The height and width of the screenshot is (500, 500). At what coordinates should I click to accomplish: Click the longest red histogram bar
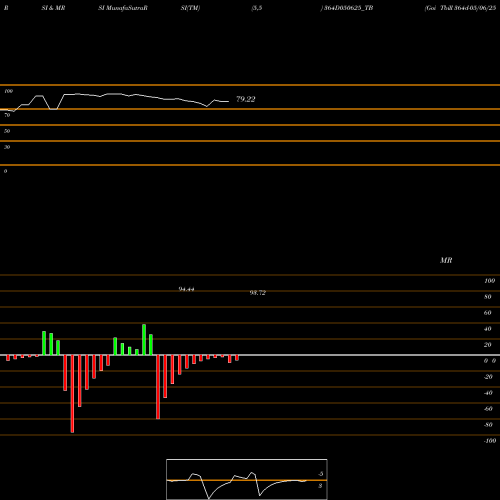point(72,394)
